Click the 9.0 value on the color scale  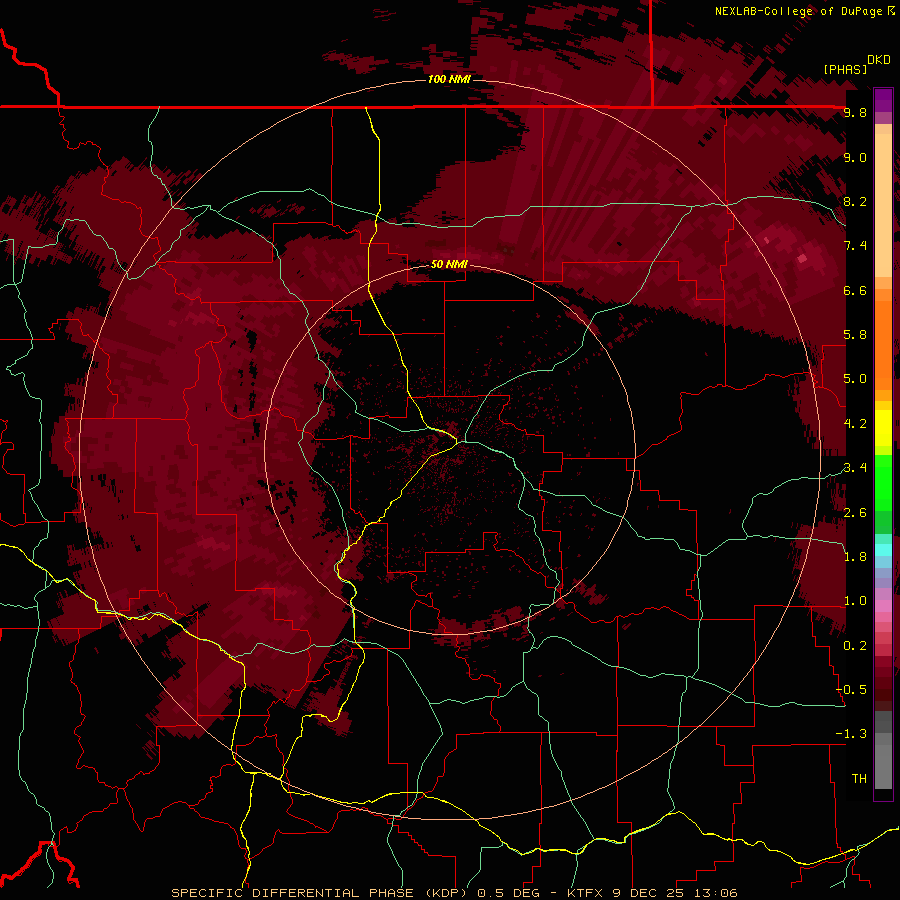pos(855,157)
